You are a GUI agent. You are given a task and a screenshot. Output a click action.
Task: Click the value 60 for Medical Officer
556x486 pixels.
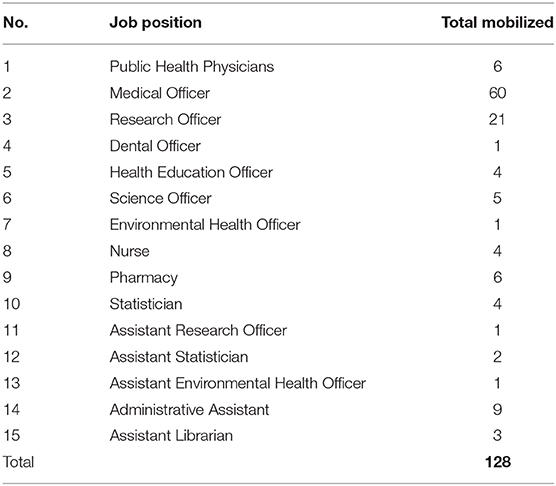click(x=497, y=93)
